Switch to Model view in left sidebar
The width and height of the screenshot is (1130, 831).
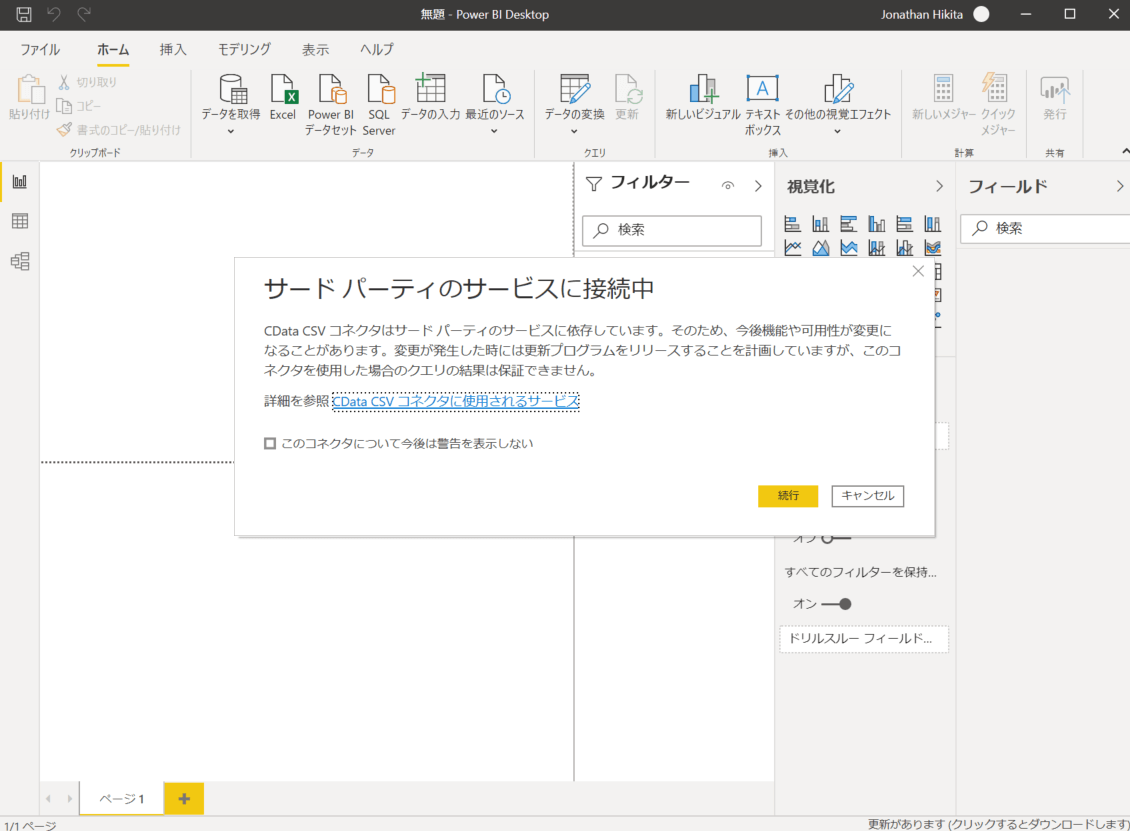[19, 261]
